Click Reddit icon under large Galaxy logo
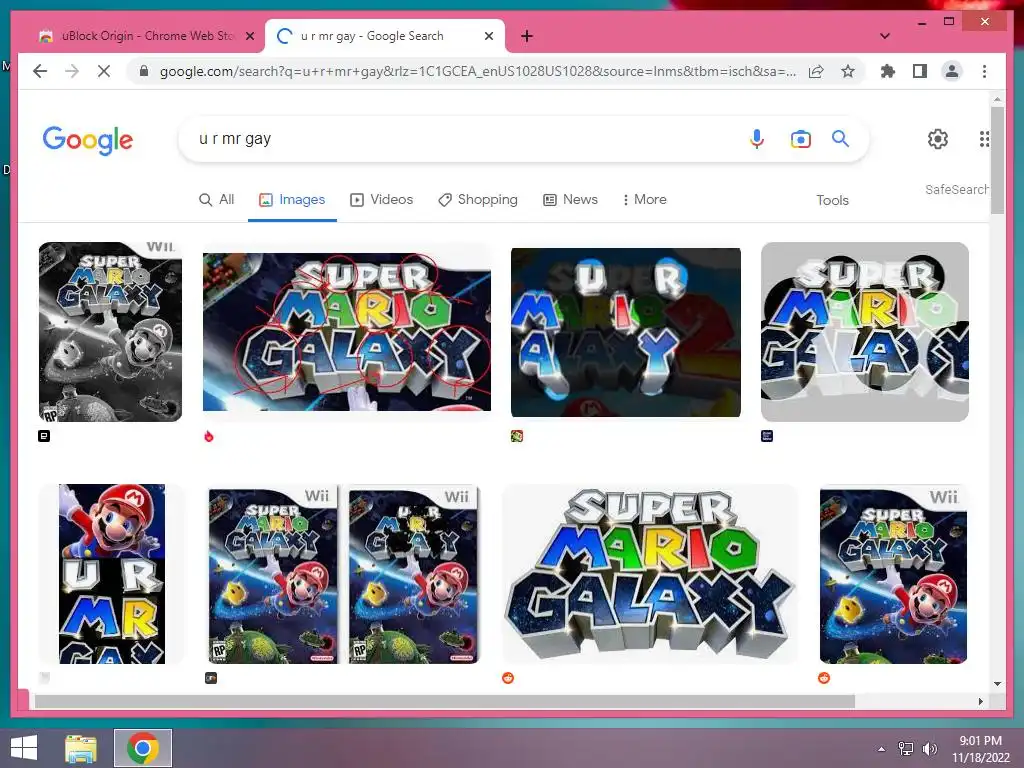Screen dimensions: 1024x768 [x=507, y=678]
